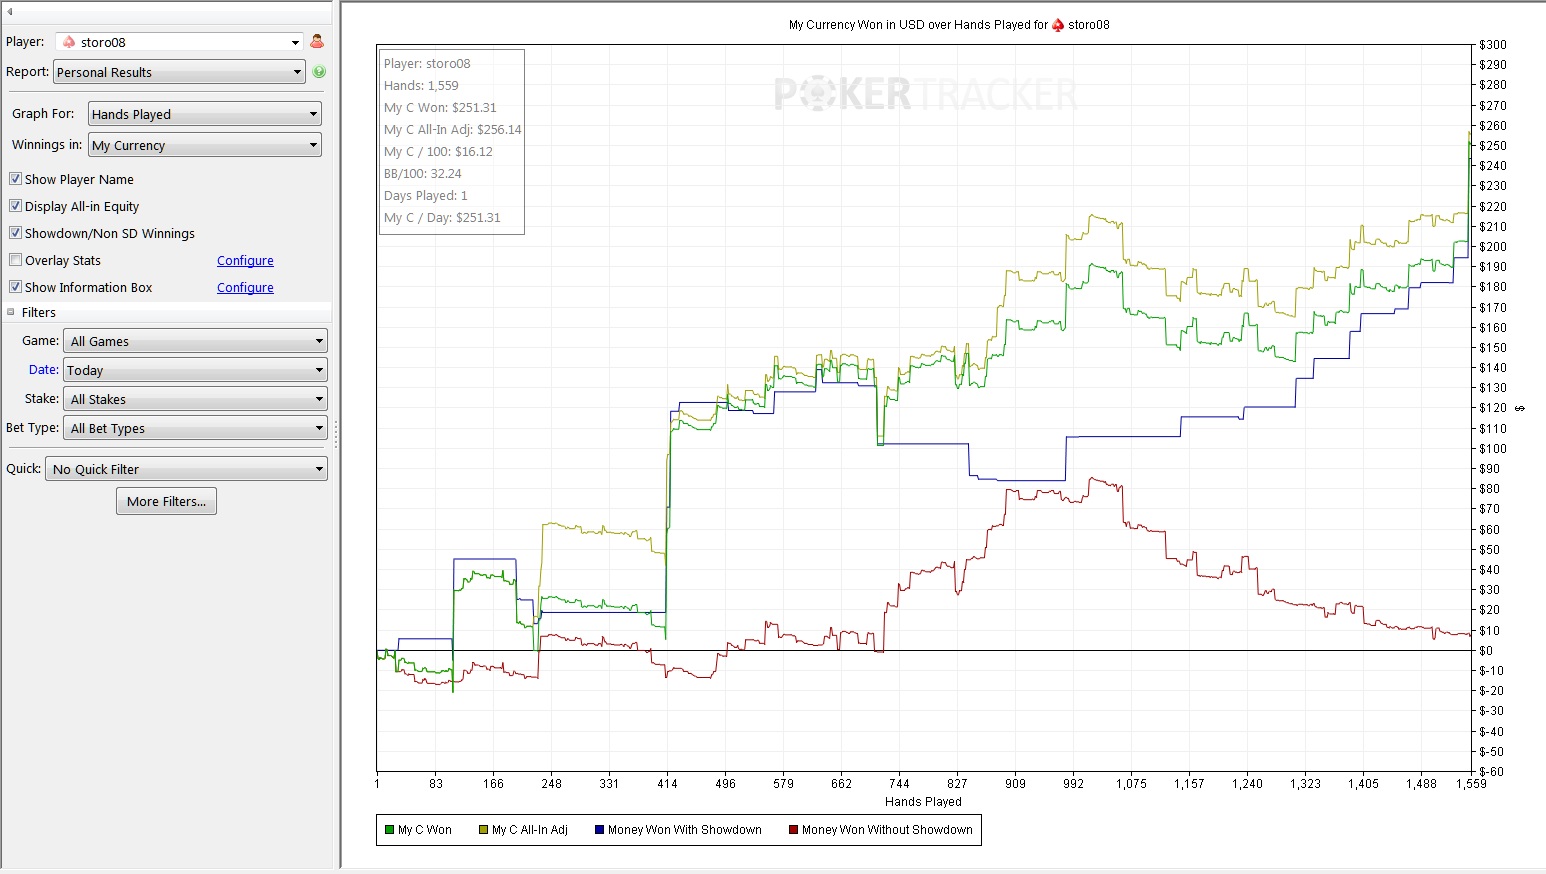Image resolution: width=1546 pixels, height=874 pixels.
Task: Open the Quick filter dropdown
Action: tap(186, 469)
